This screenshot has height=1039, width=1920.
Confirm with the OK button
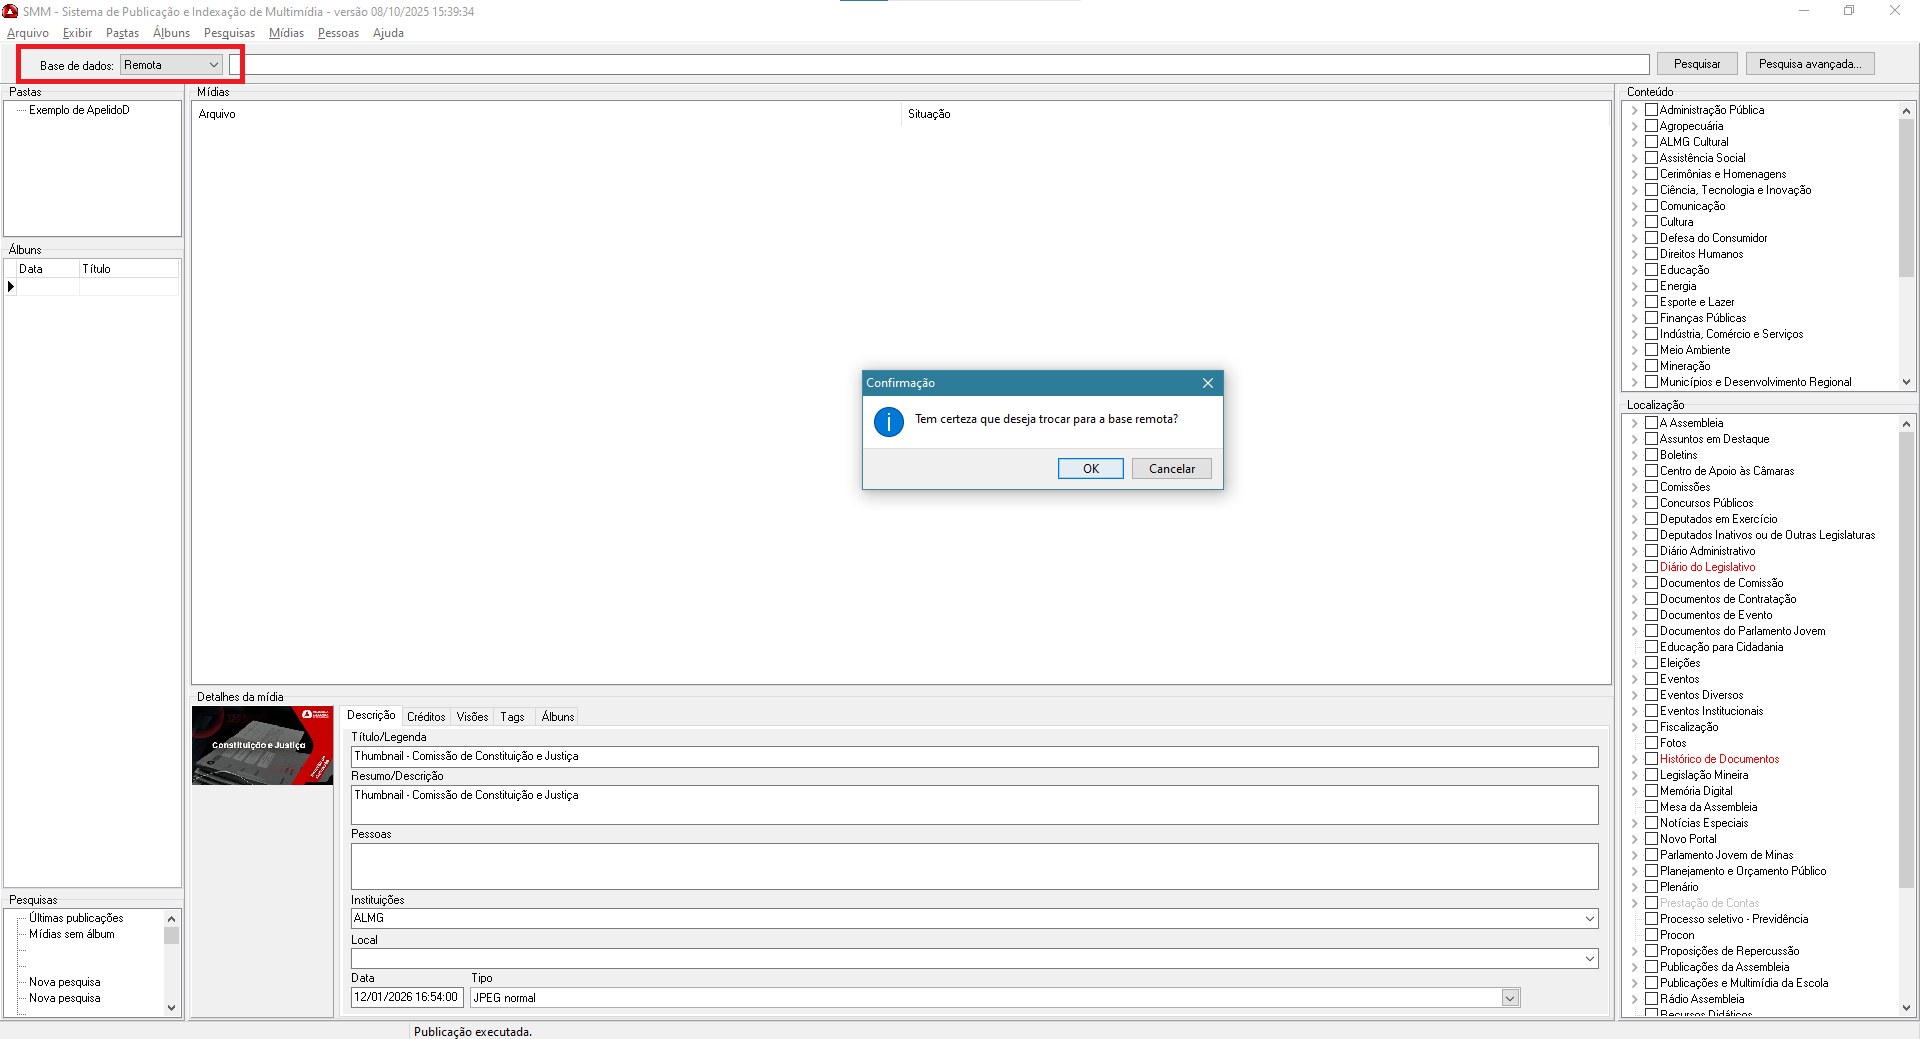(1090, 469)
